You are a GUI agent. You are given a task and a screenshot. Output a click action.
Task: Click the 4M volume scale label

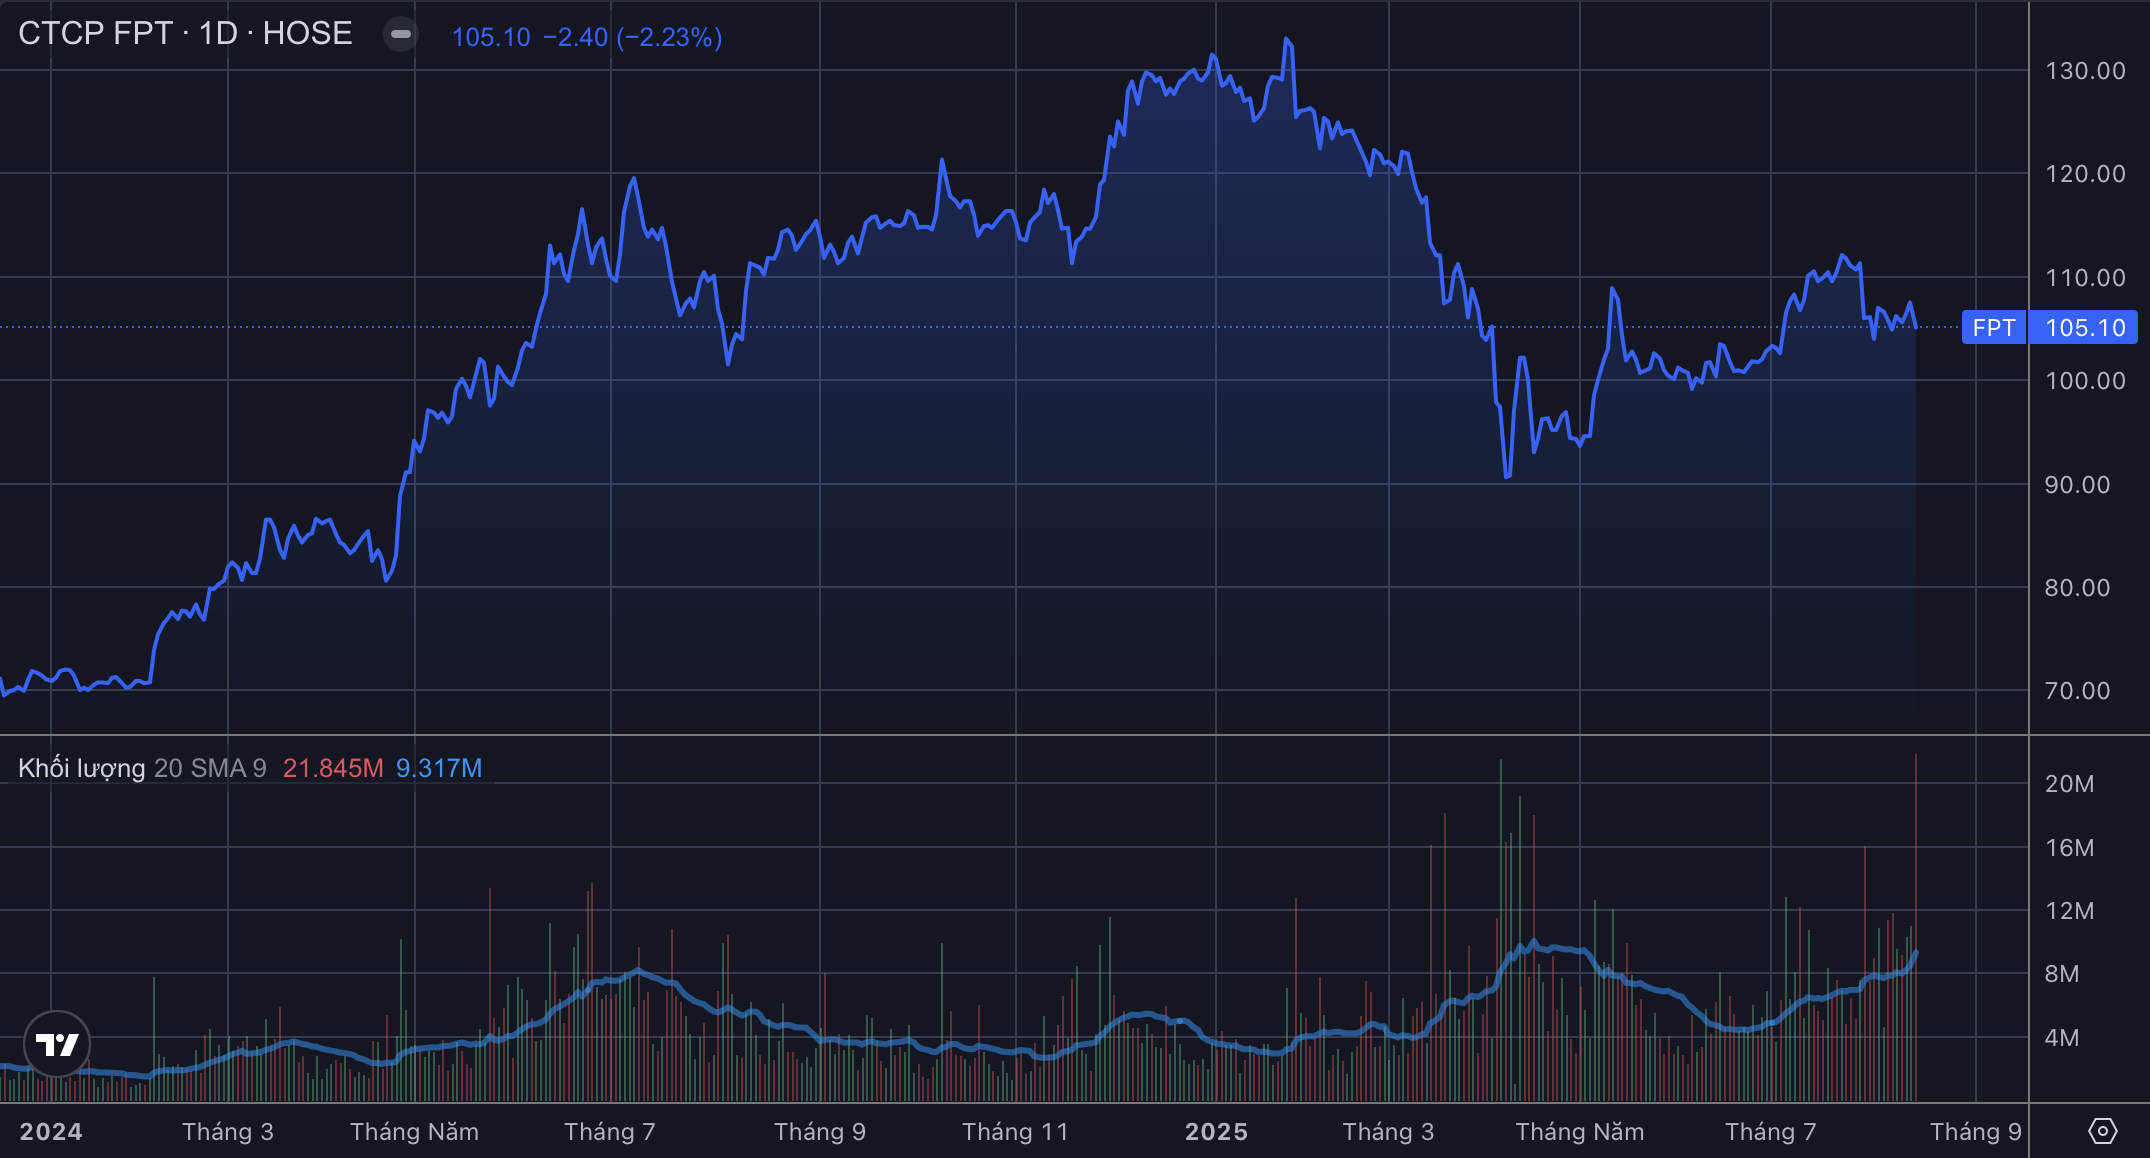tap(2061, 1038)
